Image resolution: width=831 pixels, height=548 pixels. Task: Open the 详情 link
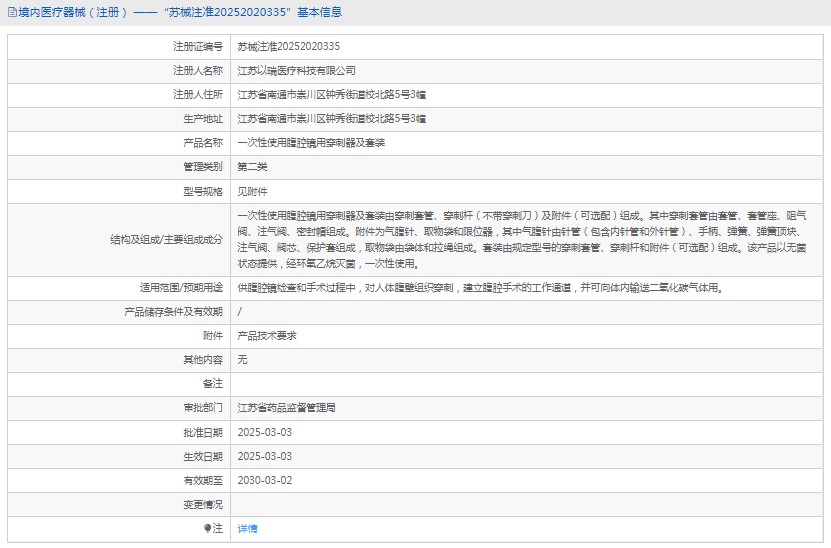[247, 528]
